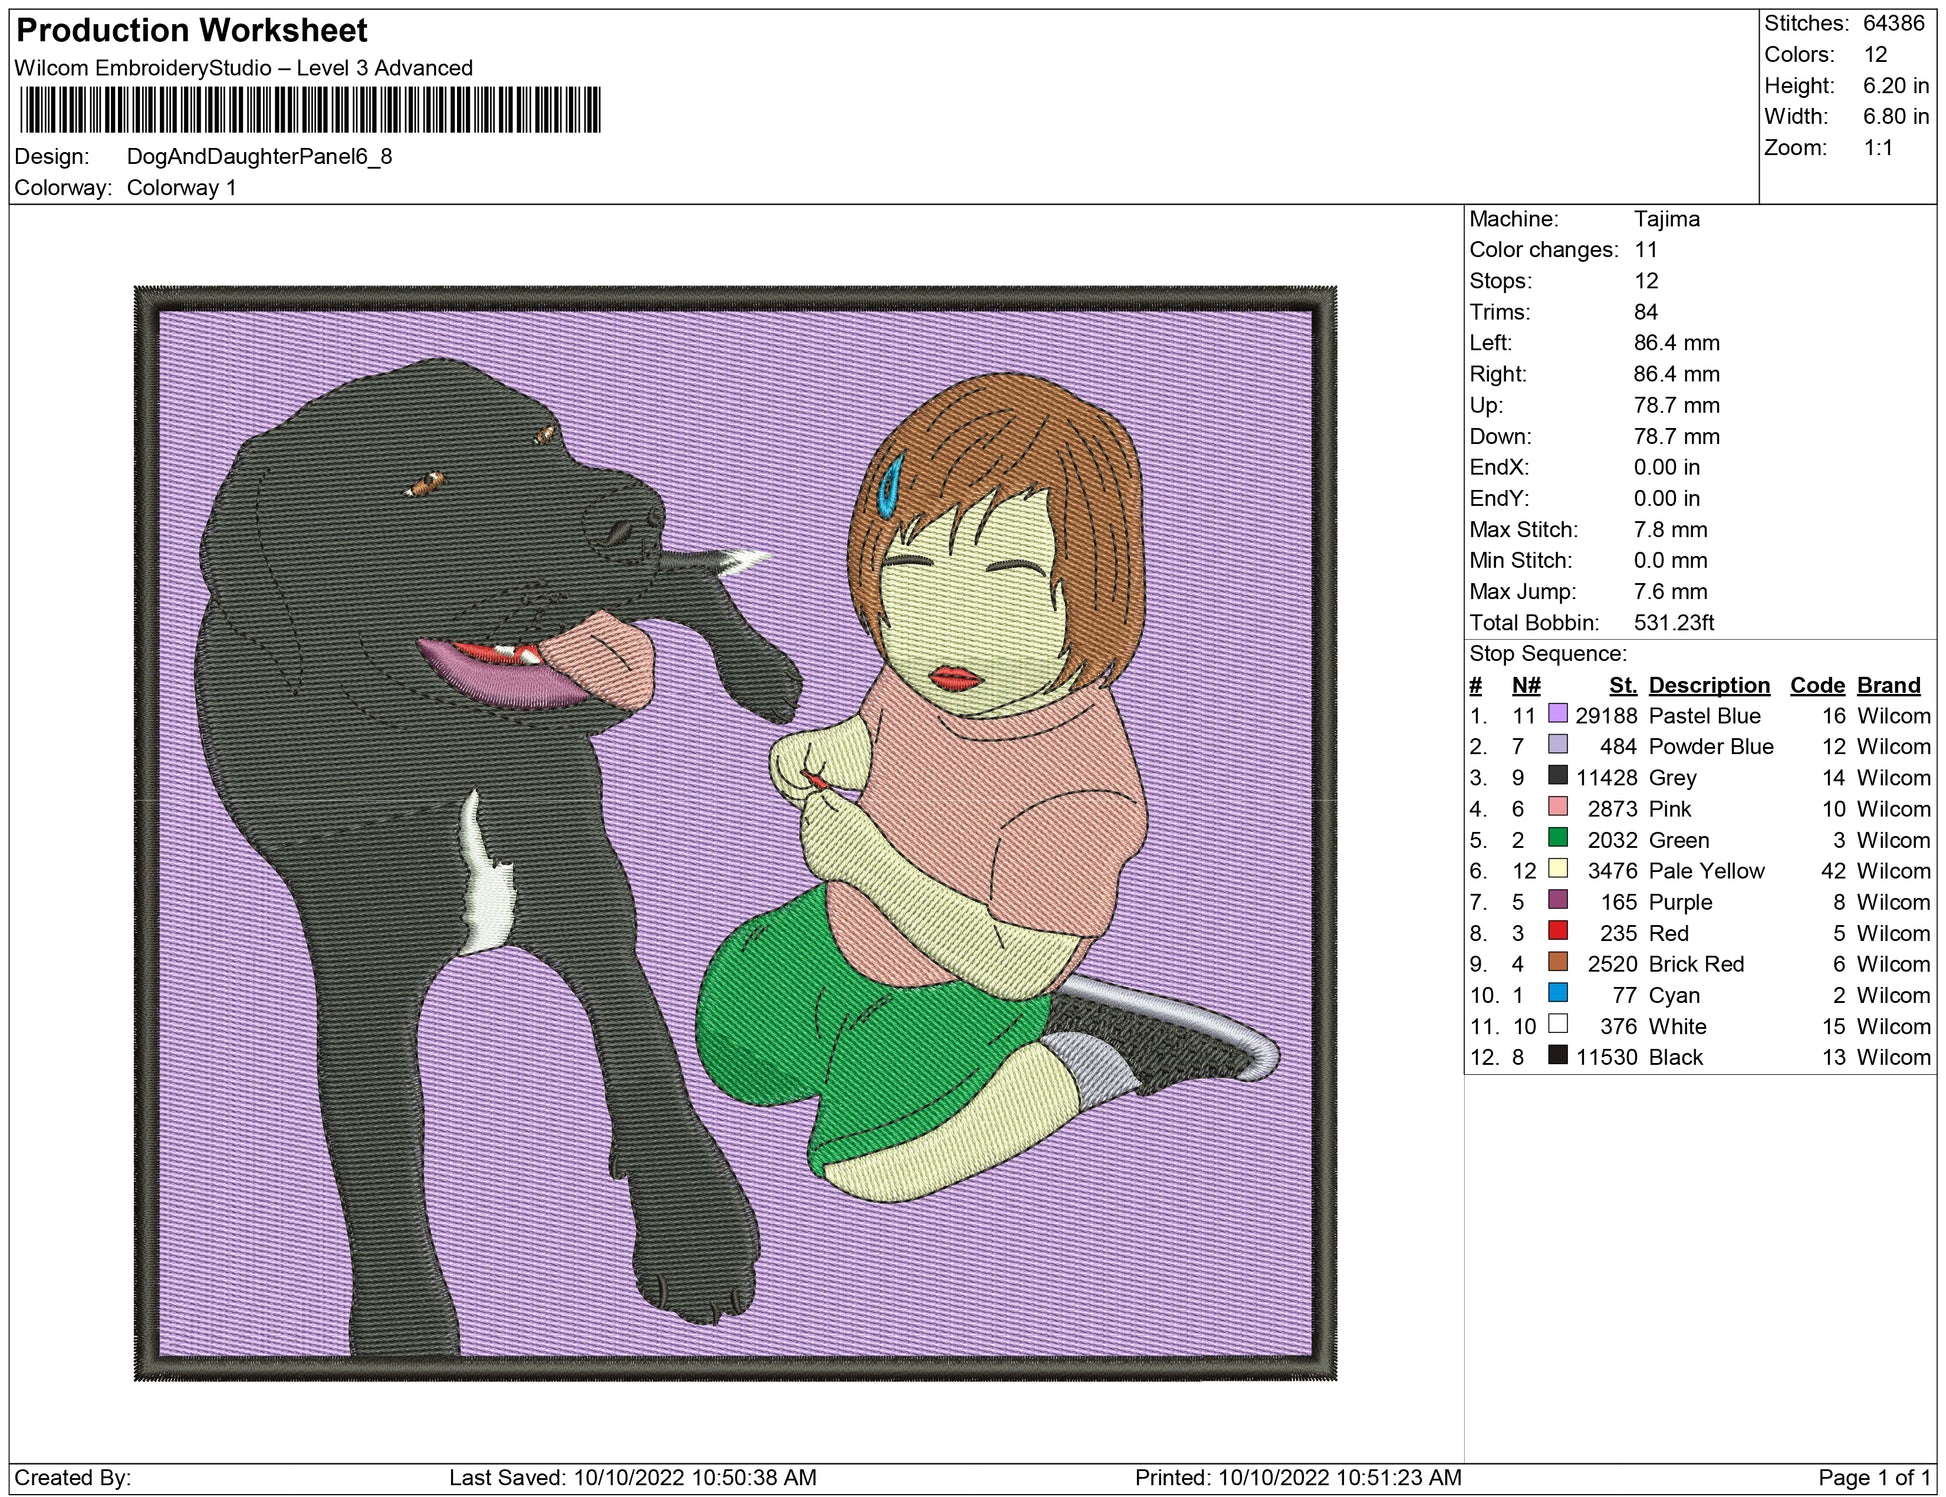Click the design name DogAndDaughterPanel6_8
This screenshot has width=1946, height=1497.
coord(259,157)
